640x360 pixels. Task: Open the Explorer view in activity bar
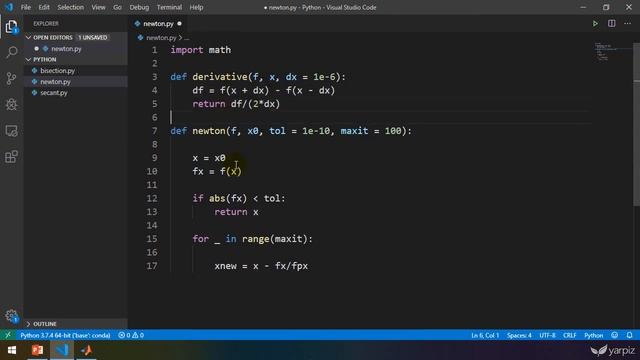(11, 27)
